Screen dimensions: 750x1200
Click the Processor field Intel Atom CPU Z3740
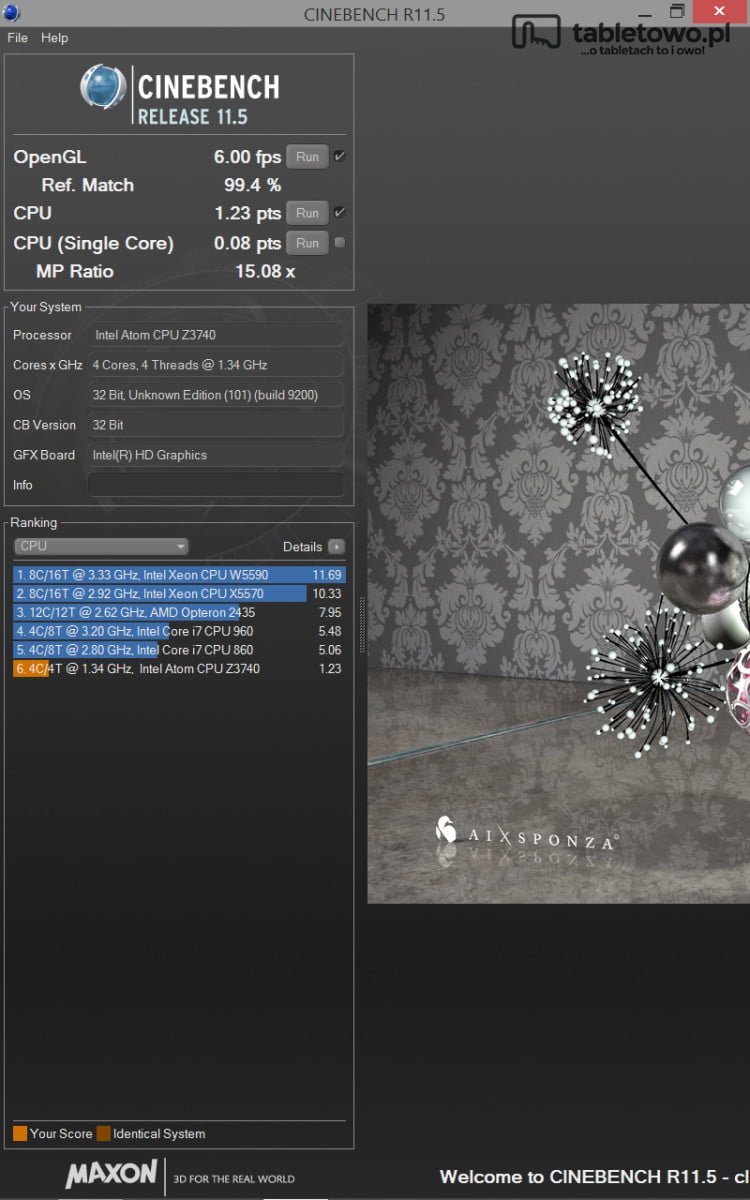pos(216,335)
